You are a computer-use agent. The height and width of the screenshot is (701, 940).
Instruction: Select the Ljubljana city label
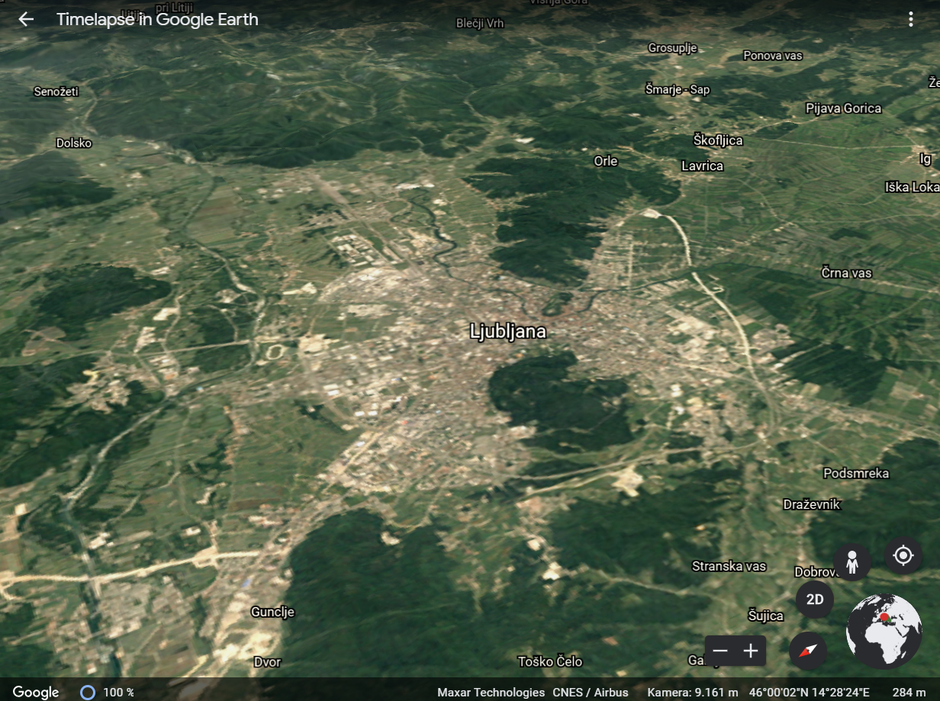click(508, 330)
